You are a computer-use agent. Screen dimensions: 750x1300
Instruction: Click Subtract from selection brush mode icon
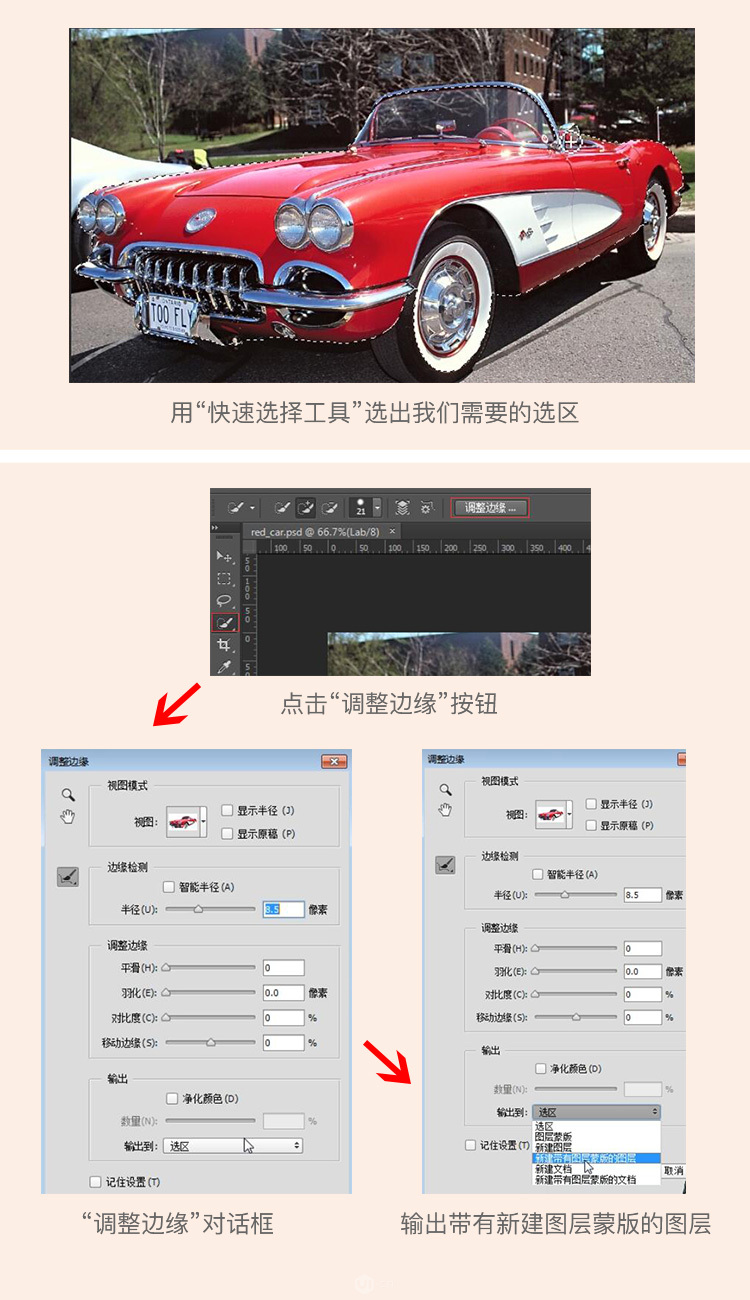tap(331, 508)
